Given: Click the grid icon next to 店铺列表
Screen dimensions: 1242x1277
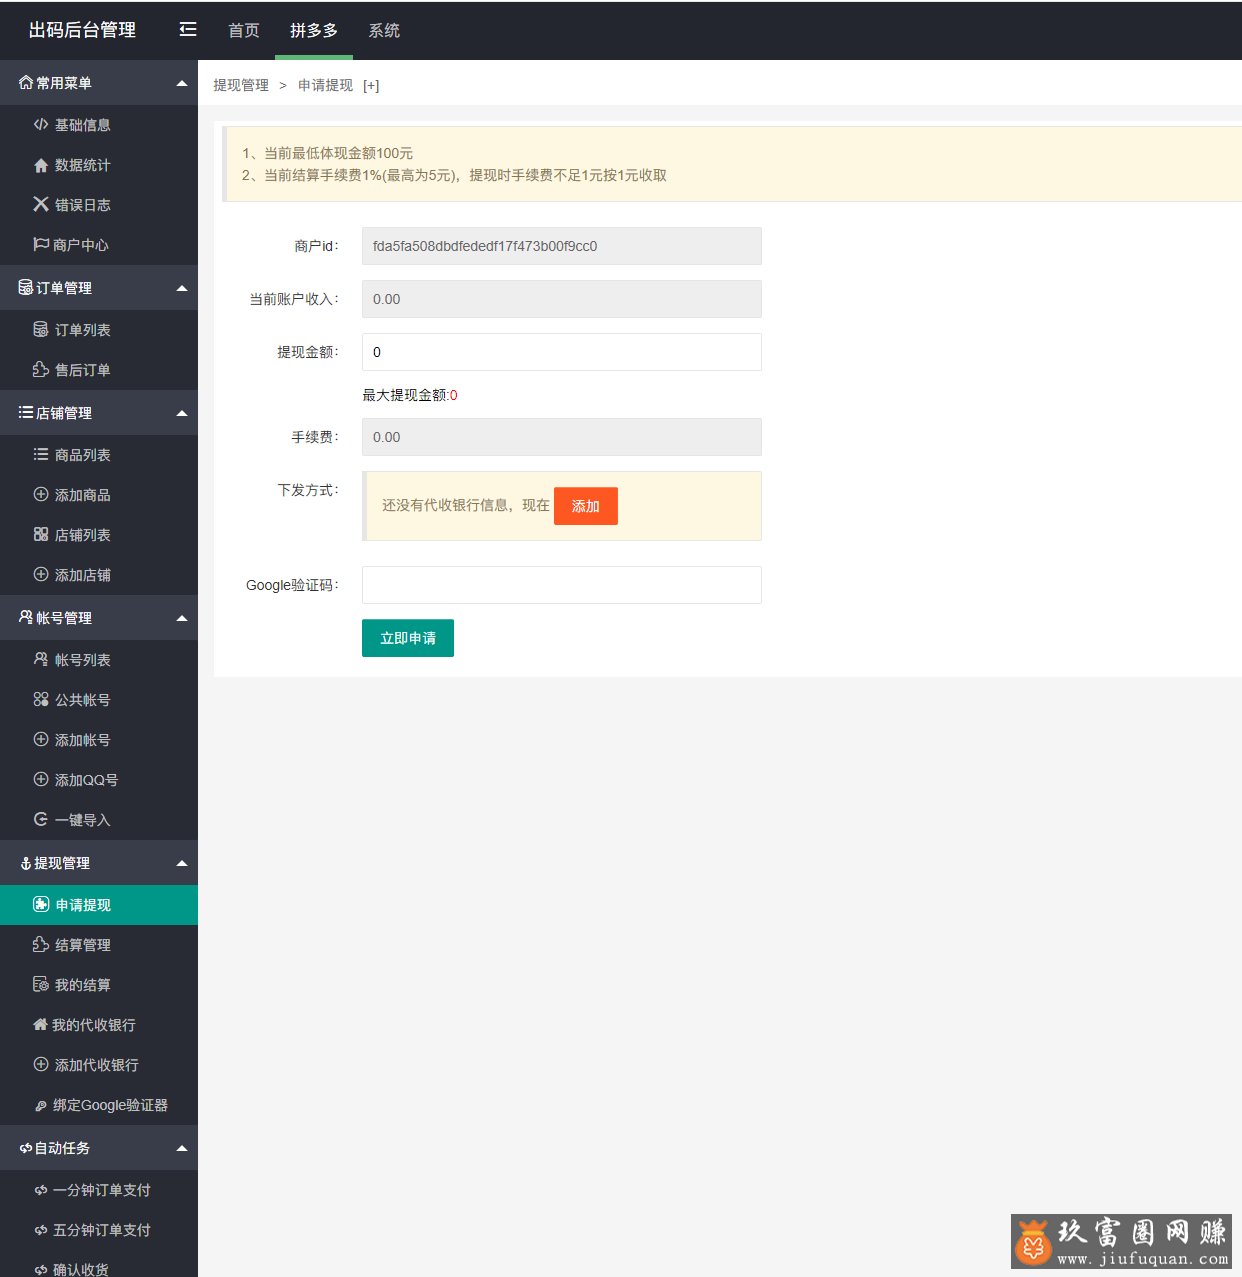Looking at the screenshot, I should pos(41,534).
